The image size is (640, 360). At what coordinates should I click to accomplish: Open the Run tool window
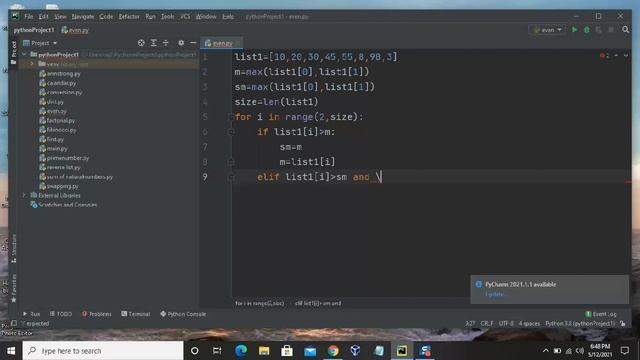[31, 314]
